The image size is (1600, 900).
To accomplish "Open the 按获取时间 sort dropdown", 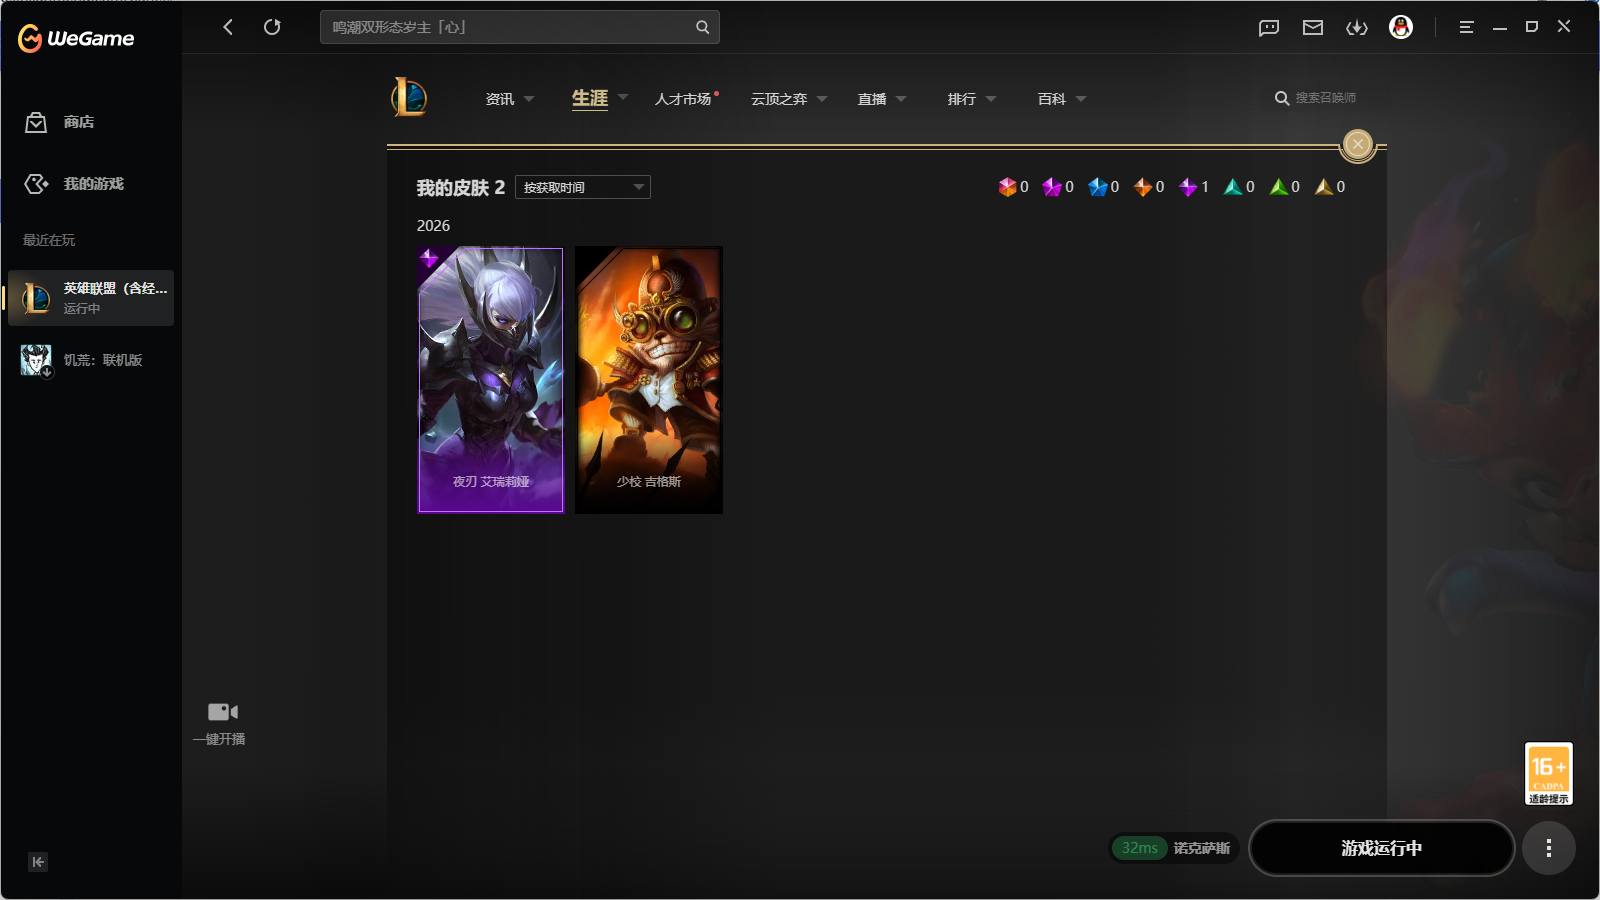I will (583, 187).
